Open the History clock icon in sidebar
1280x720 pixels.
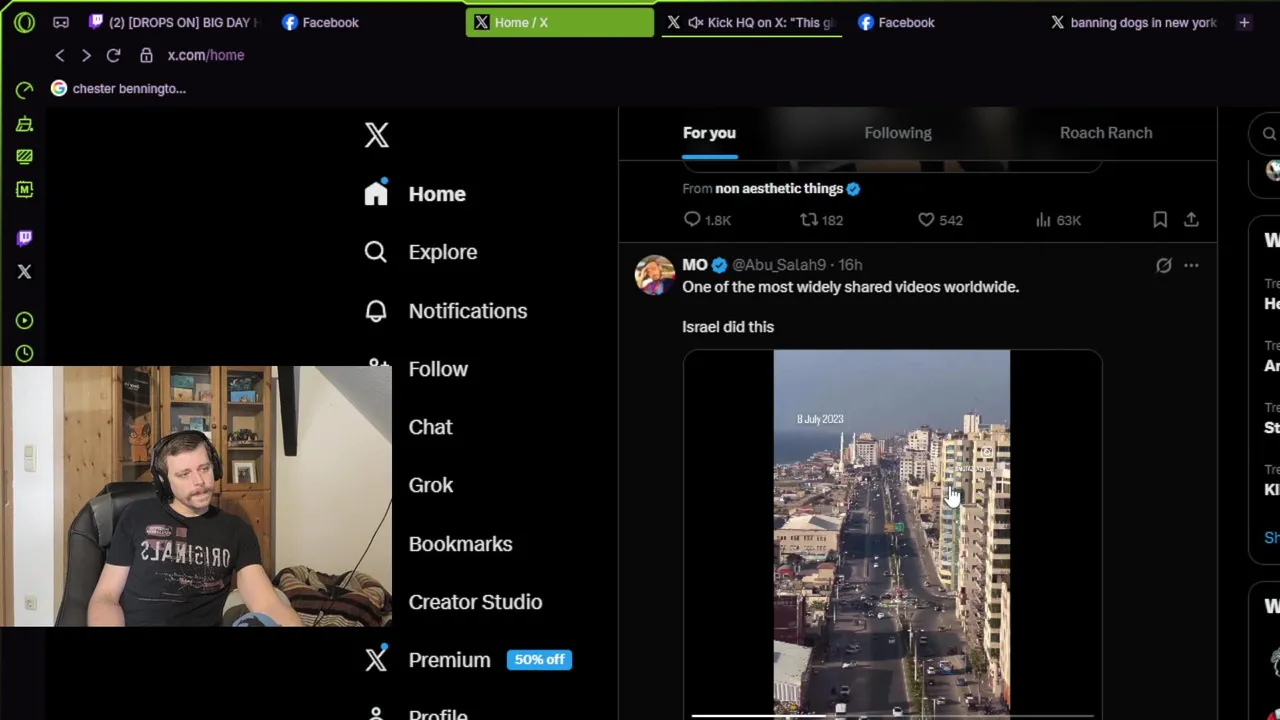(x=25, y=353)
